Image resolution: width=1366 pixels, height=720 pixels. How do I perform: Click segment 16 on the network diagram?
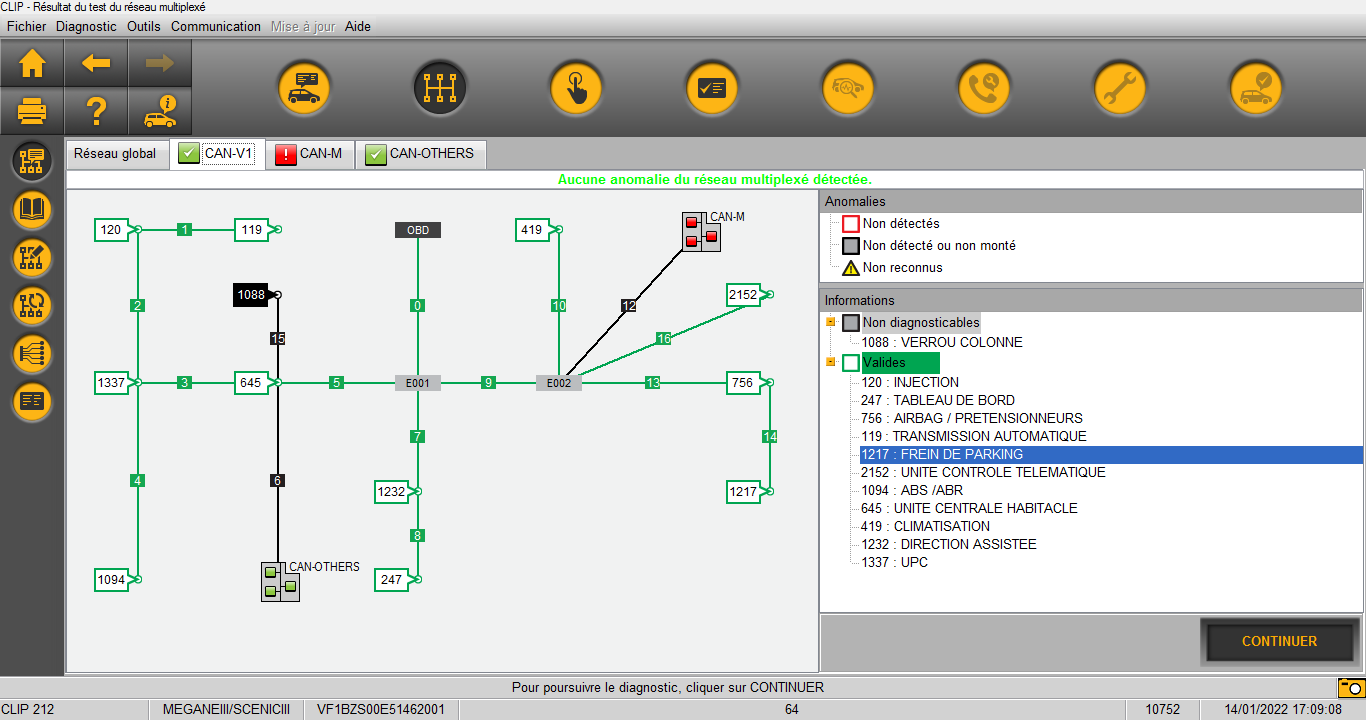(x=664, y=338)
